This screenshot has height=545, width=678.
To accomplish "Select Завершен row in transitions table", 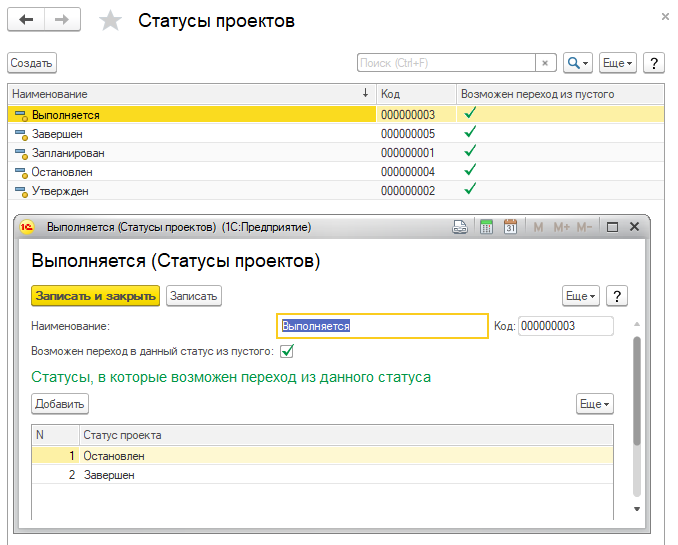I will (323, 474).
